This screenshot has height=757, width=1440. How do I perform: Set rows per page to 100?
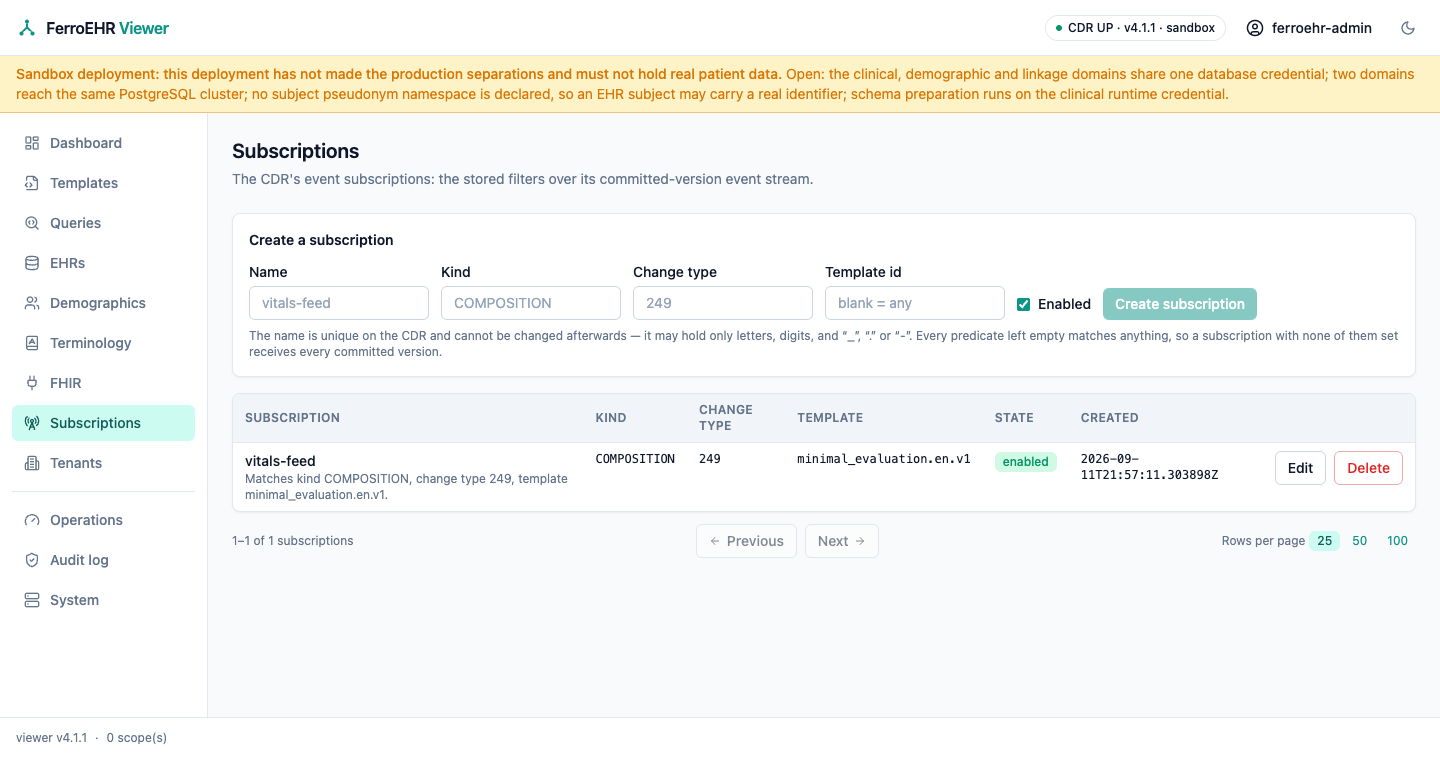pyautogui.click(x=1397, y=541)
